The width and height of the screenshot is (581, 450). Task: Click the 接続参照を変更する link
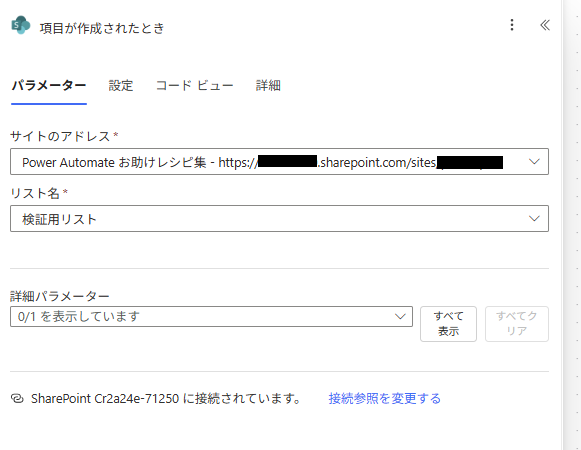coord(385,398)
